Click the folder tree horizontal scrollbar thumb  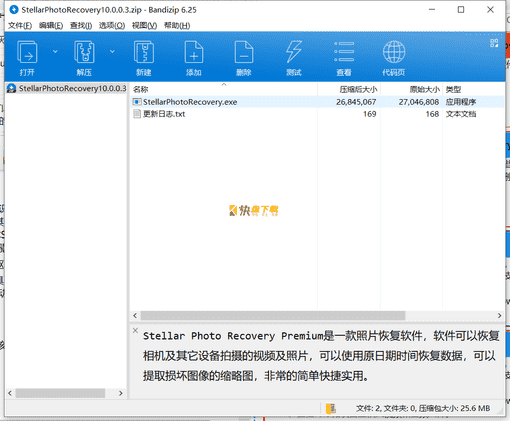pos(60,393)
